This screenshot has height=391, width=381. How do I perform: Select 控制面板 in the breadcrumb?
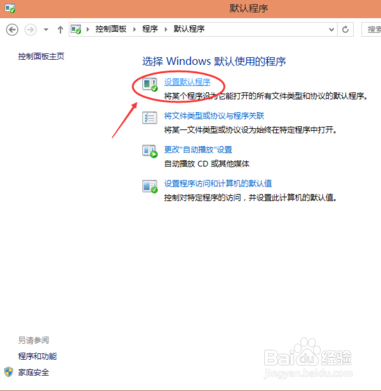click(x=111, y=29)
